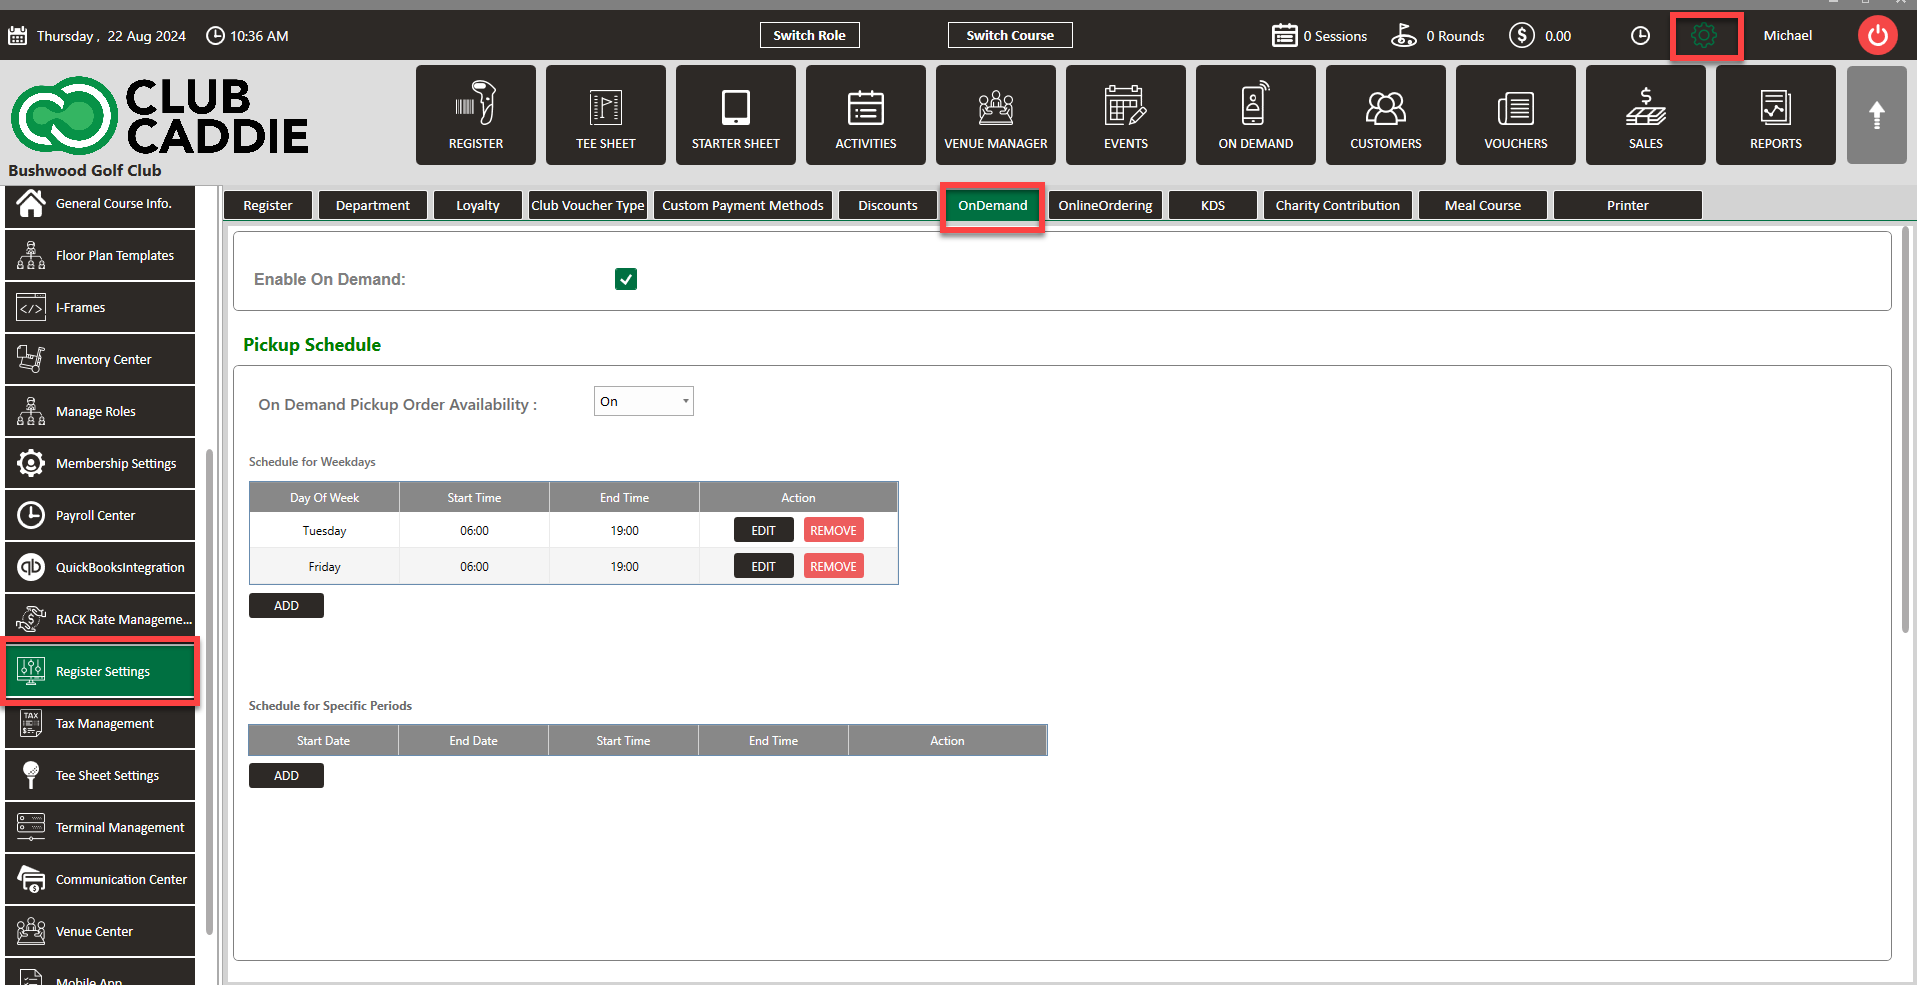Image resolution: width=1917 pixels, height=985 pixels.
Task: Open the On Demand module
Action: tap(1256, 115)
